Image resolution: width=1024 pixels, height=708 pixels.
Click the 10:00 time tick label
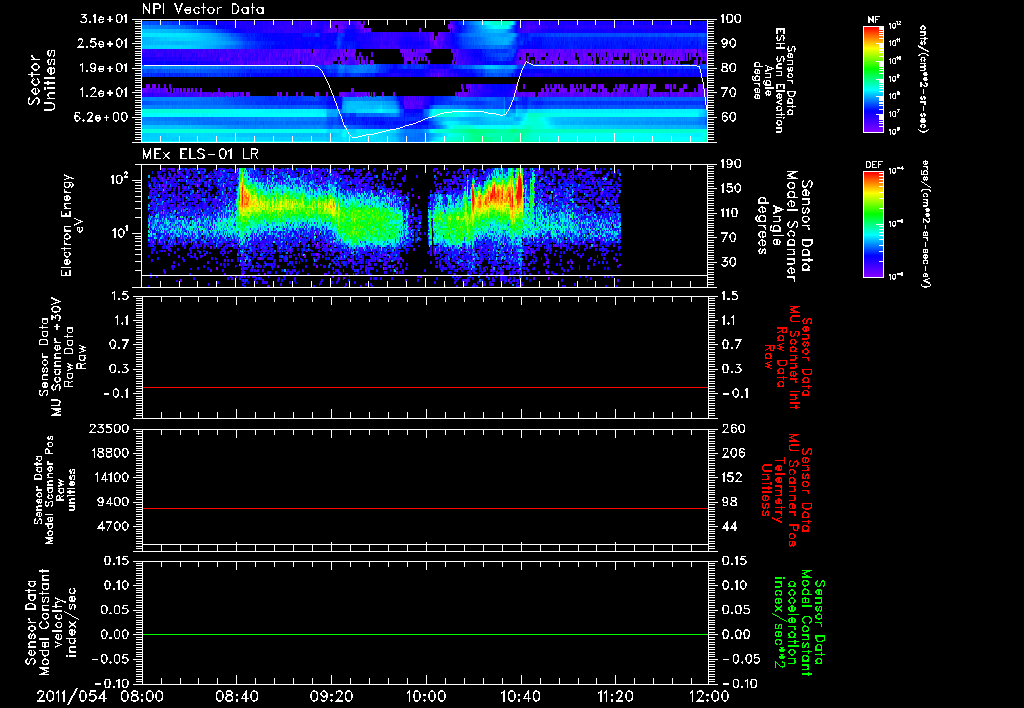point(426,696)
